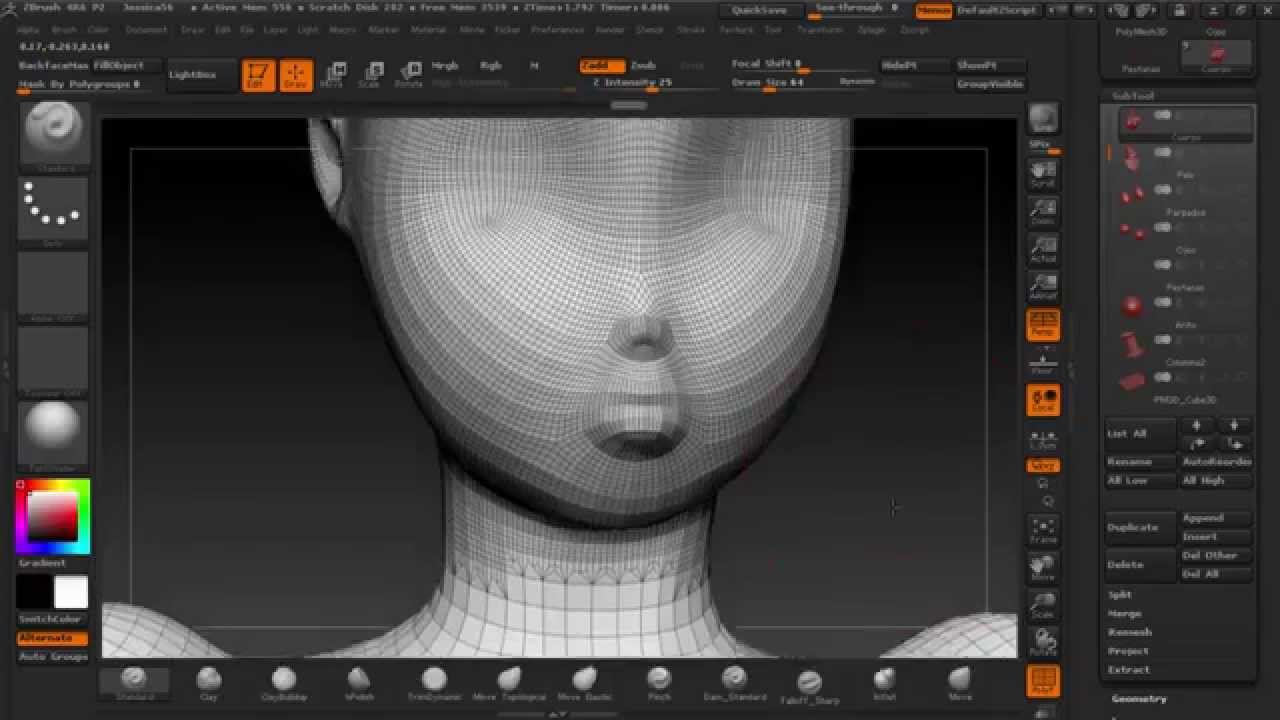Toggle Mrgb mode
Image resolution: width=1280 pixels, height=720 pixels.
point(445,65)
